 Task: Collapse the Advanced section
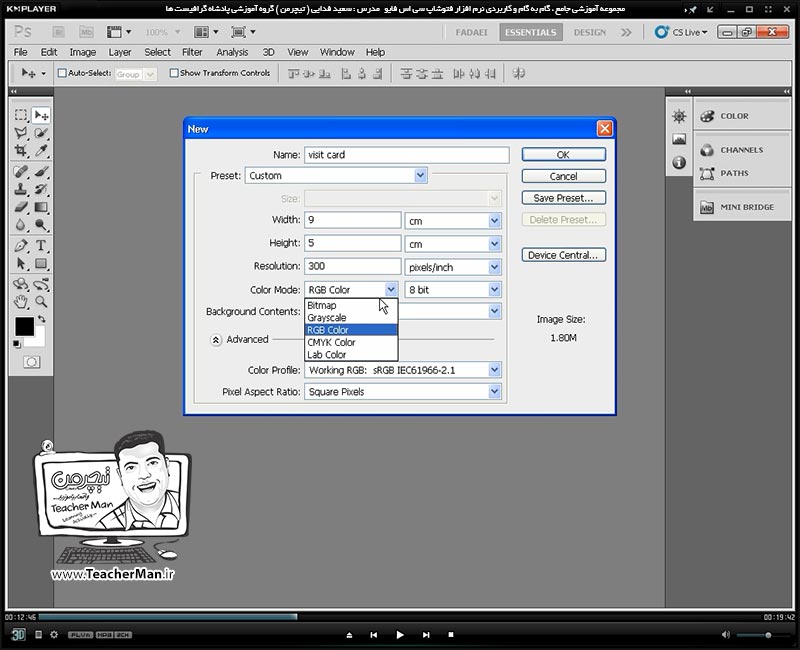tap(216, 340)
